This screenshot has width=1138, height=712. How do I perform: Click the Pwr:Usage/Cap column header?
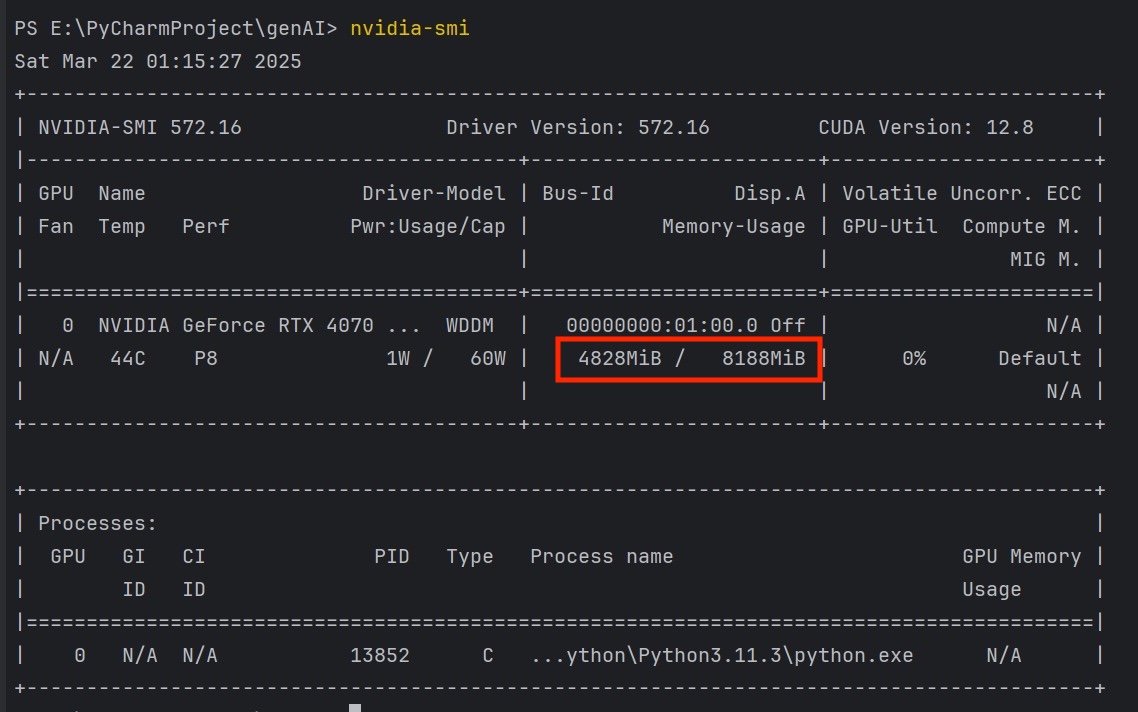tap(427, 226)
